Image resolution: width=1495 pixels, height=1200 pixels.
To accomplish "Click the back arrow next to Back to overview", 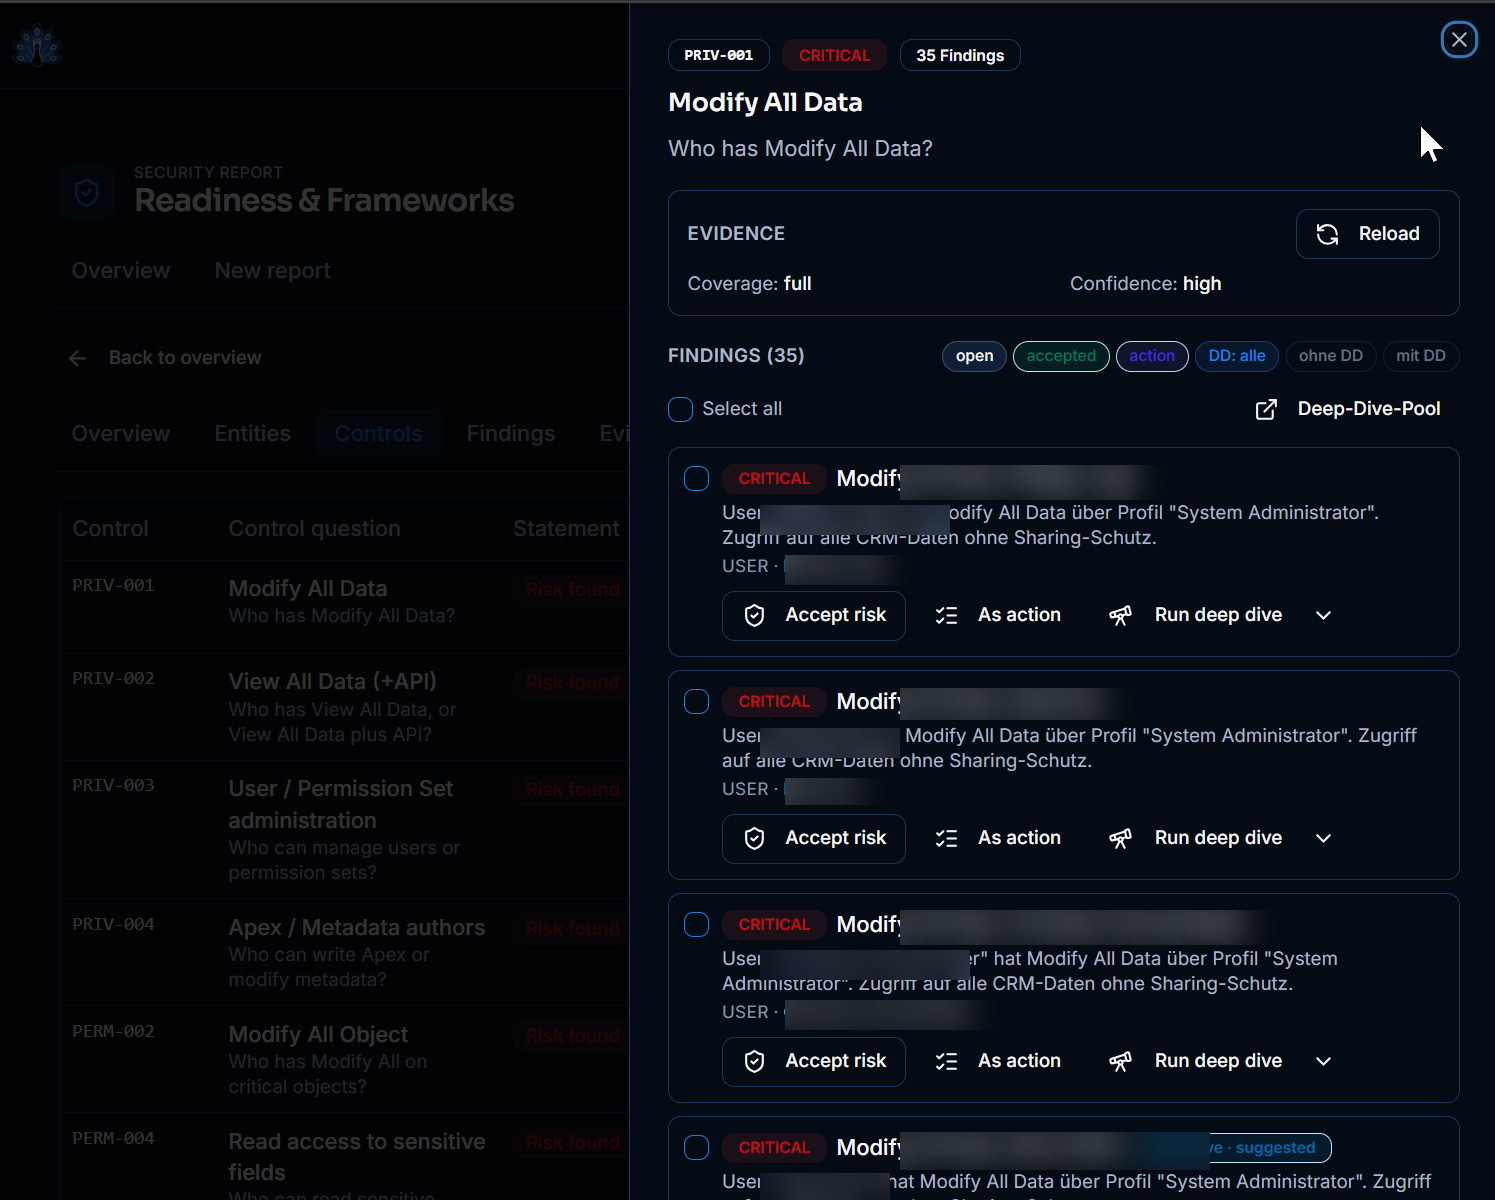I will click(x=78, y=358).
